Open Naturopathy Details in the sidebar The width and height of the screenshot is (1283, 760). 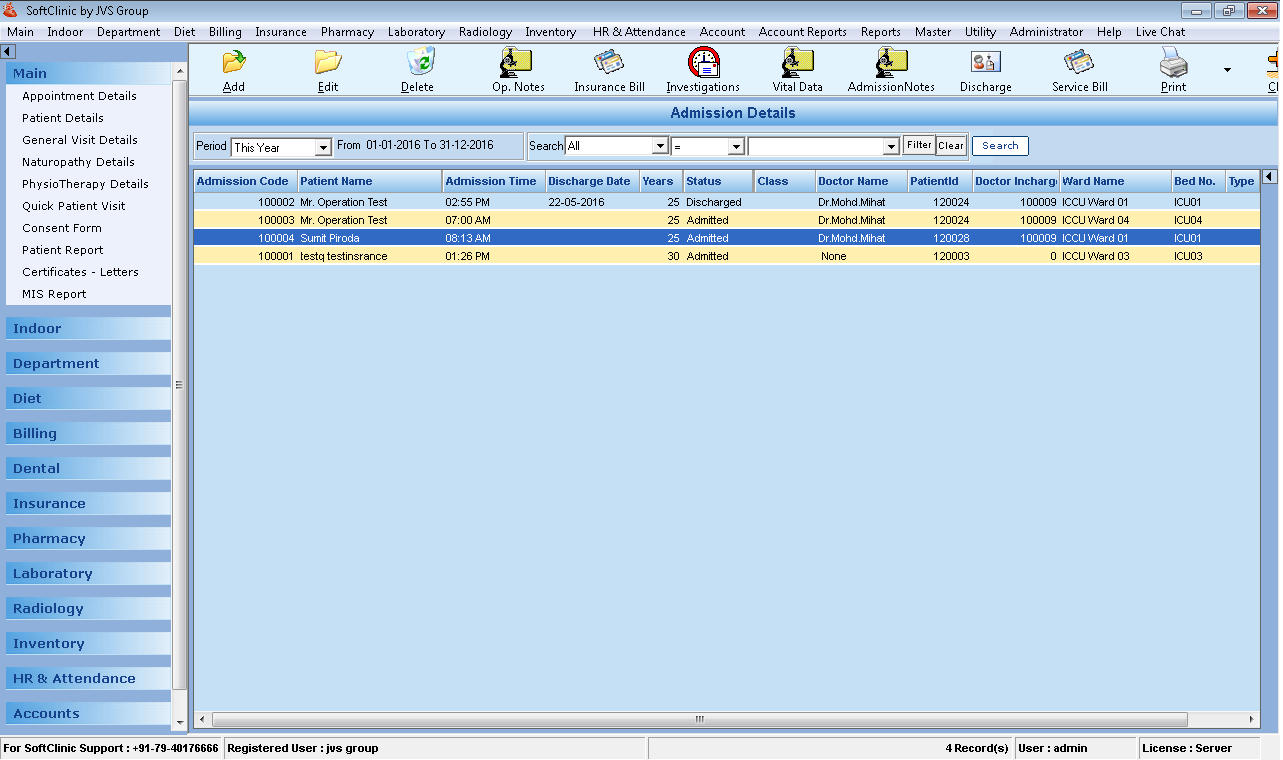click(78, 162)
